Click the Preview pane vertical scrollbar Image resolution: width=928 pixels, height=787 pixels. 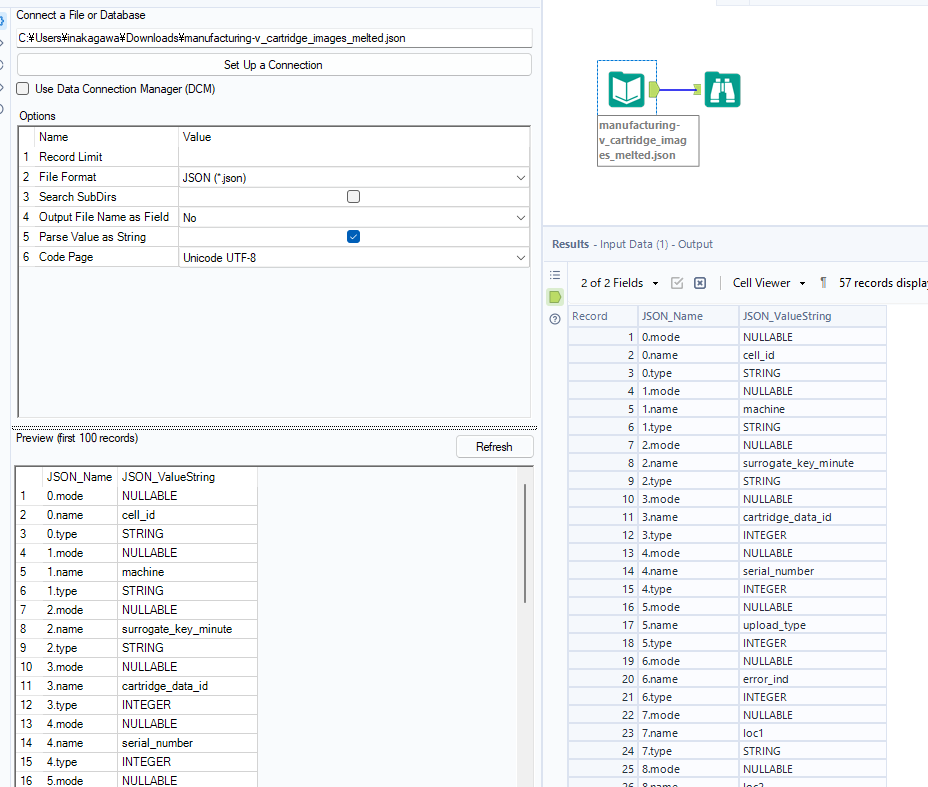pyautogui.click(x=524, y=543)
